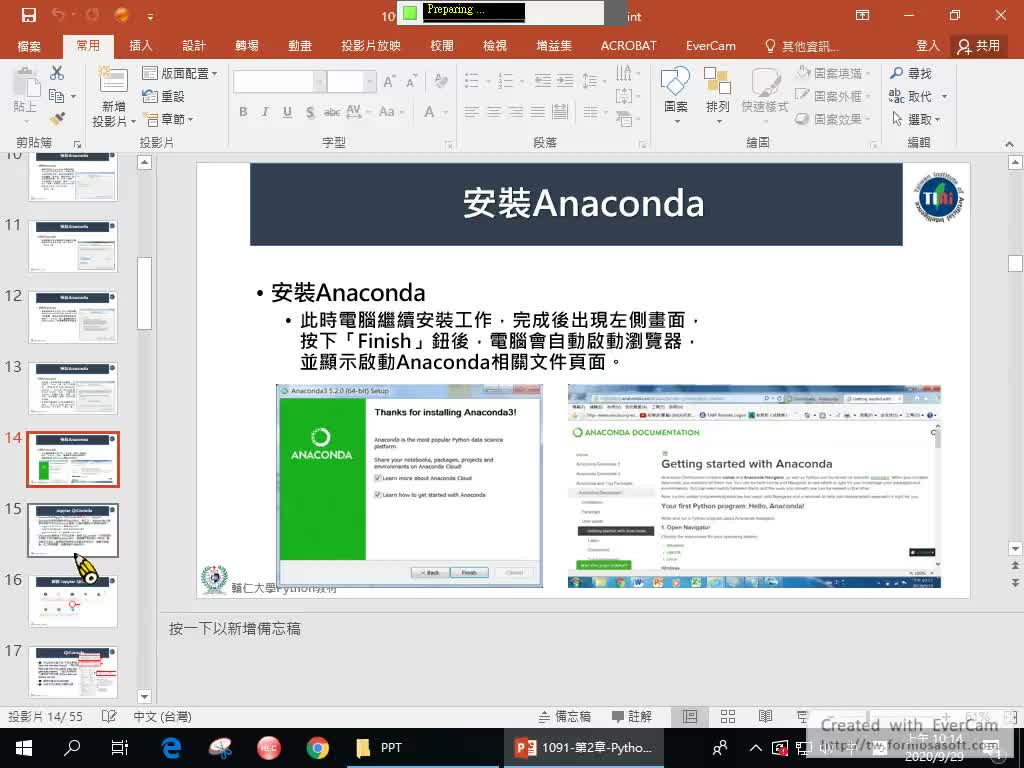Screen dimensions: 1024x768
Task: Open the 排列 arrange dropdown
Action: tap(718, 96)
